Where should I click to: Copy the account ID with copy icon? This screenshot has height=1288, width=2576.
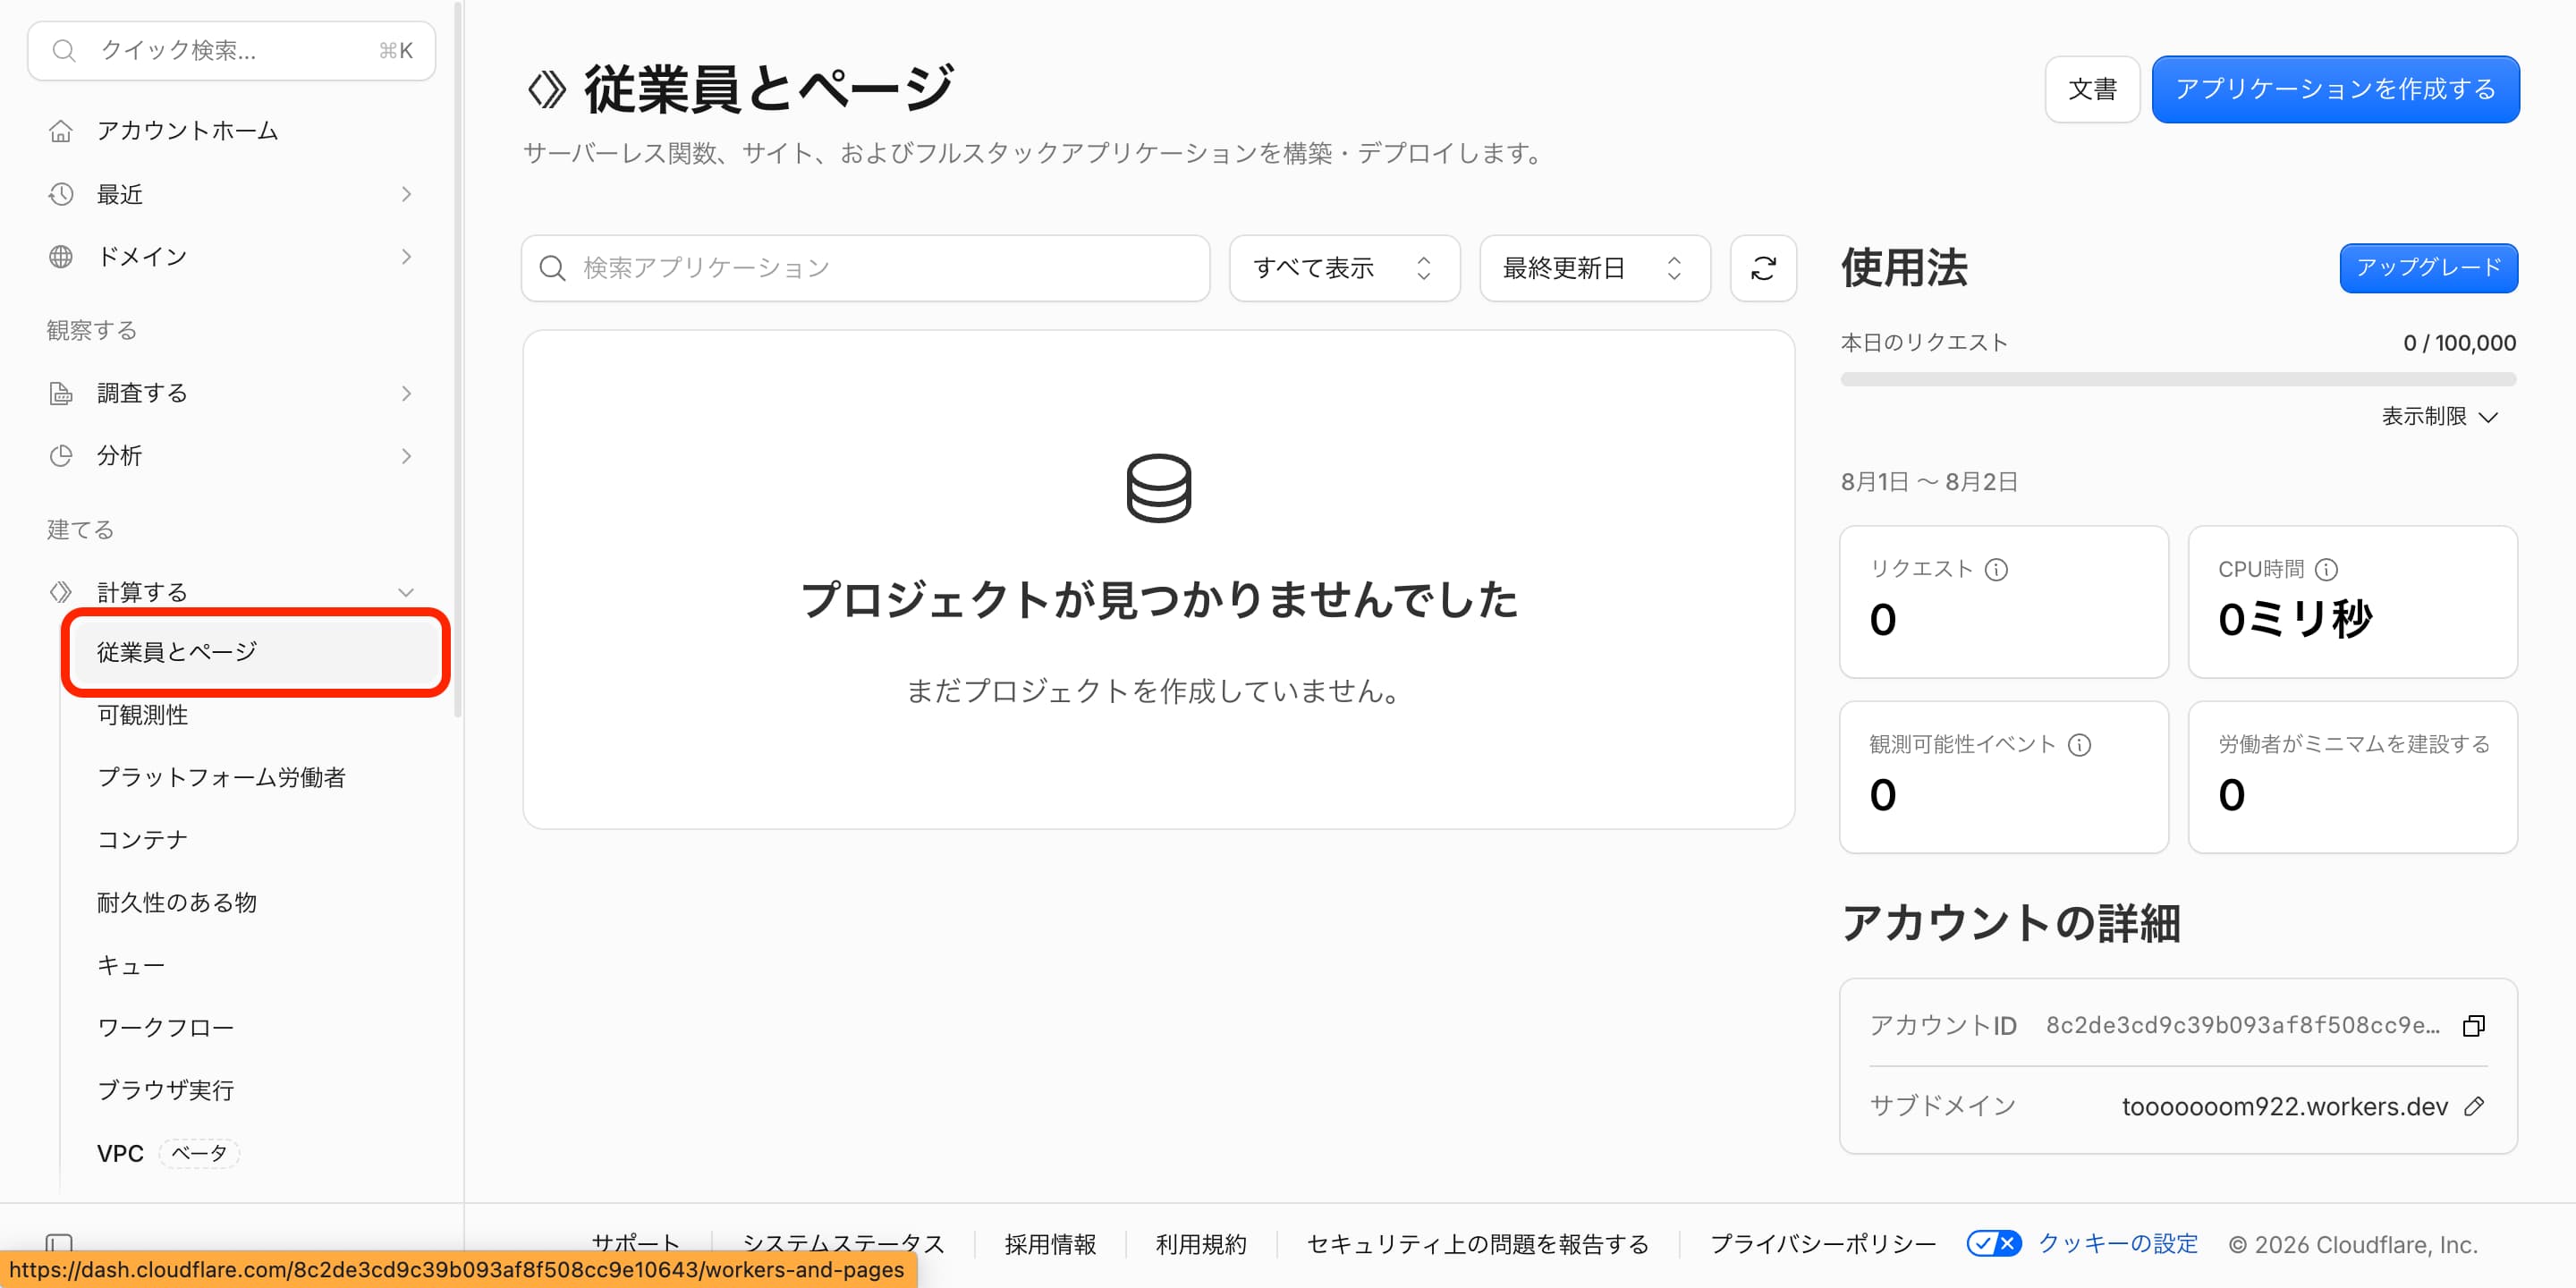click(2474, 1025)
